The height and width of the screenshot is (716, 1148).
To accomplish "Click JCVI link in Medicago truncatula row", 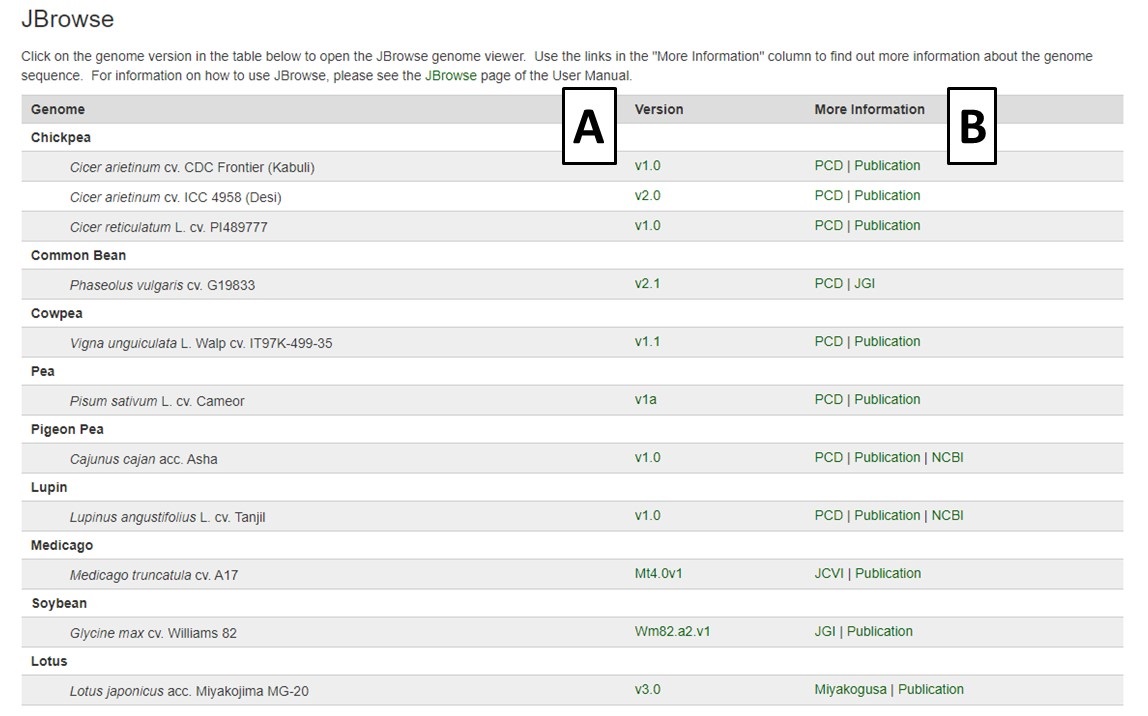I will [x=829, y=573].
